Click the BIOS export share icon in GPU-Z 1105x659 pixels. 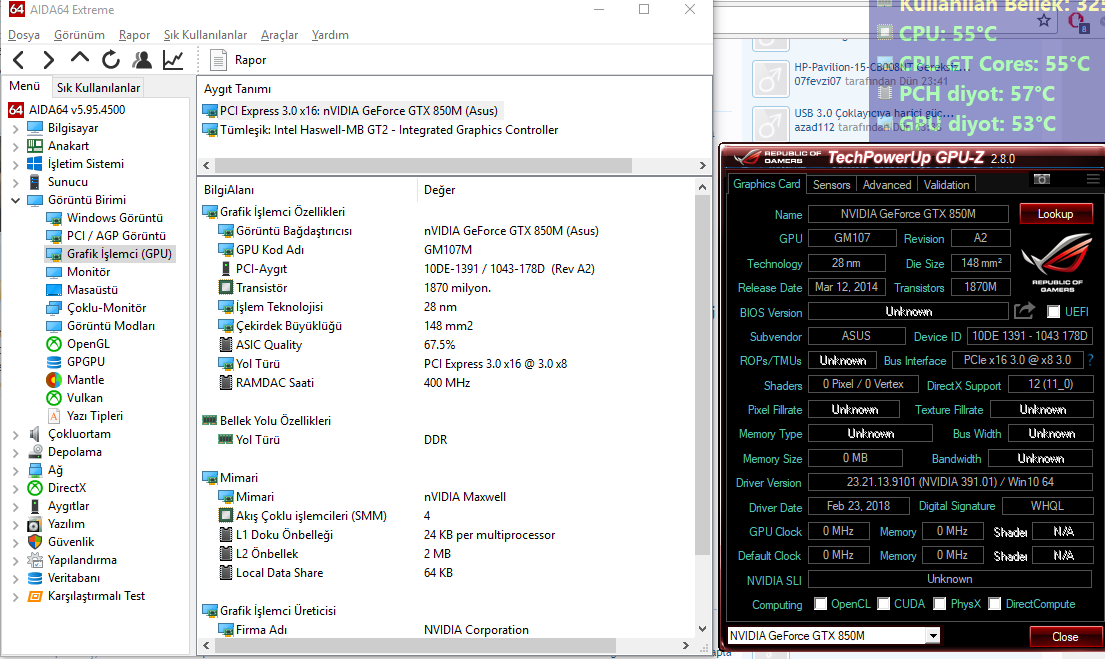pyautogui.click(x=1024, y=311)
